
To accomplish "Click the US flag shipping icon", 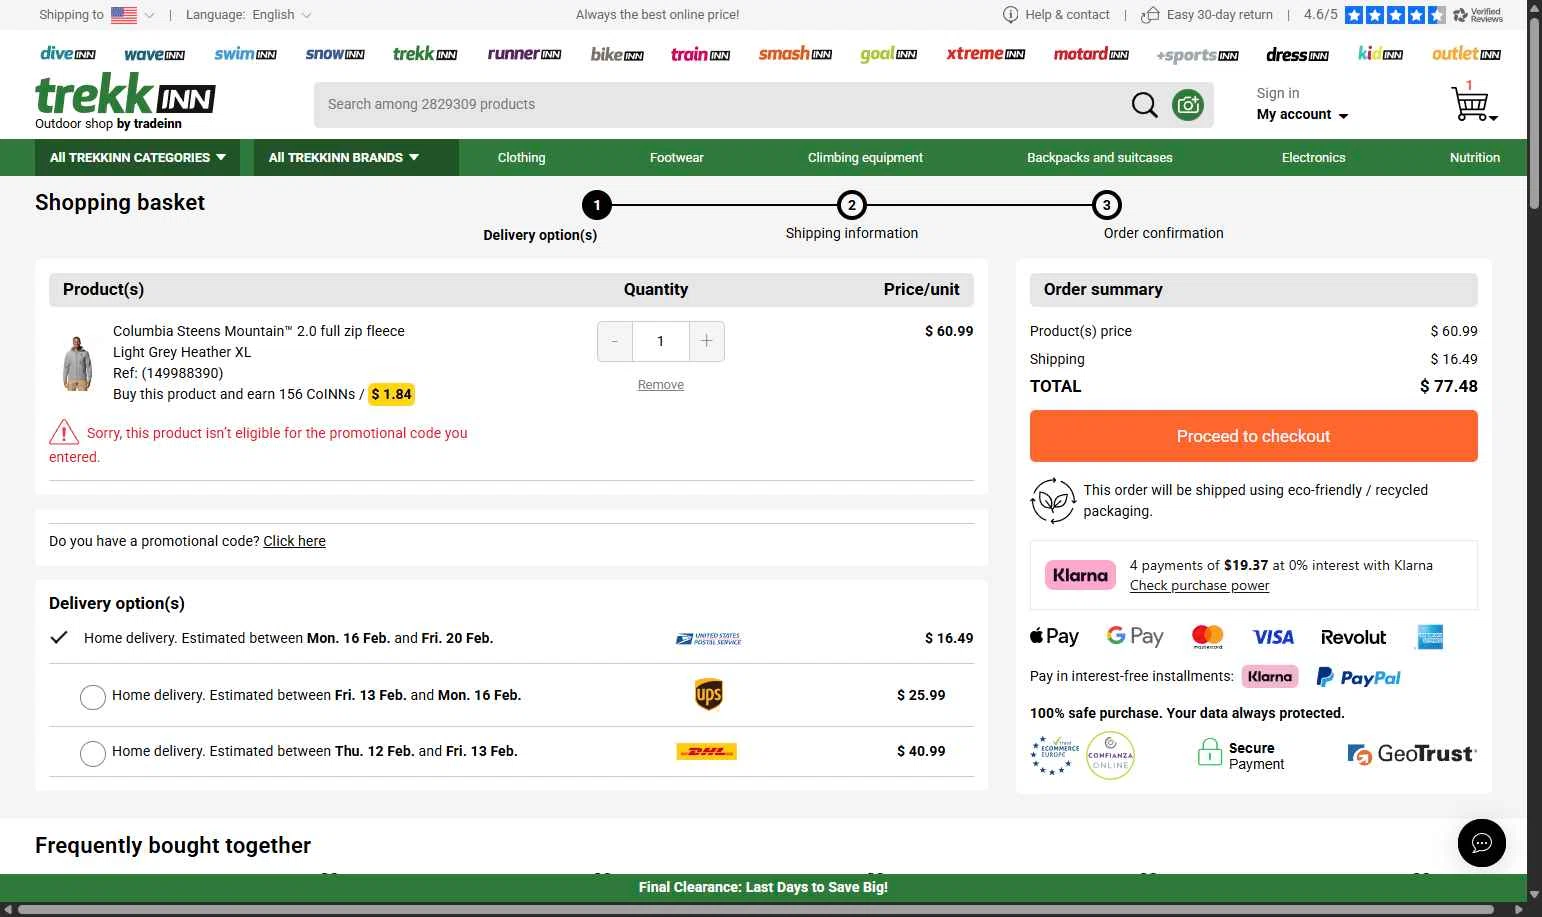I will [124, 15].
